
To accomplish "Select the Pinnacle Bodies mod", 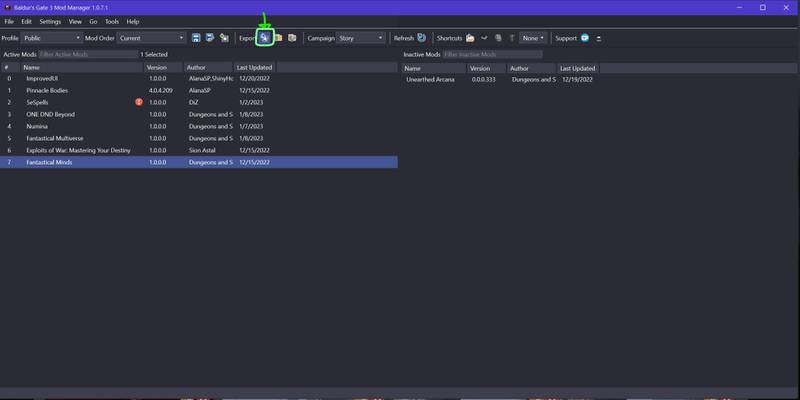I will (x=199, y=90).
